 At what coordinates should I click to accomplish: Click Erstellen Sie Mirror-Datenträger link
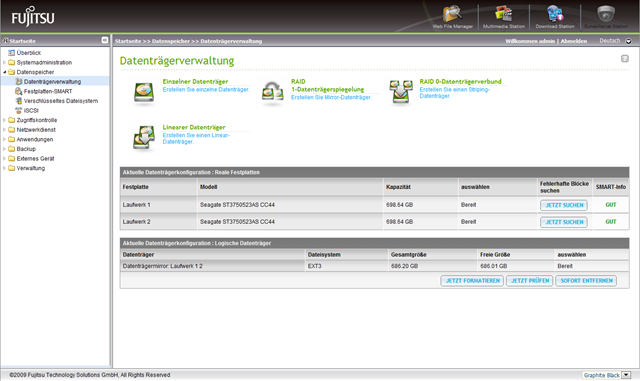pyautogui.click(x=331, y=97)
